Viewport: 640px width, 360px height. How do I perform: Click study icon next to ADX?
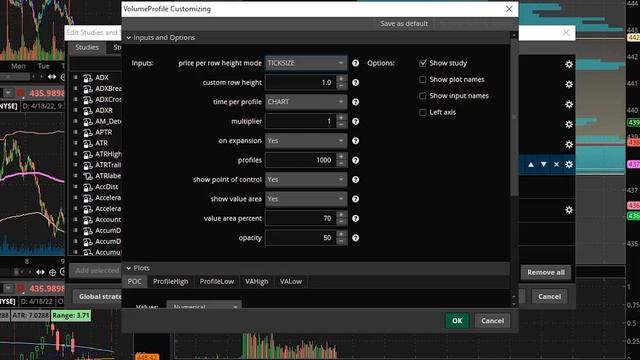(88, 78)
